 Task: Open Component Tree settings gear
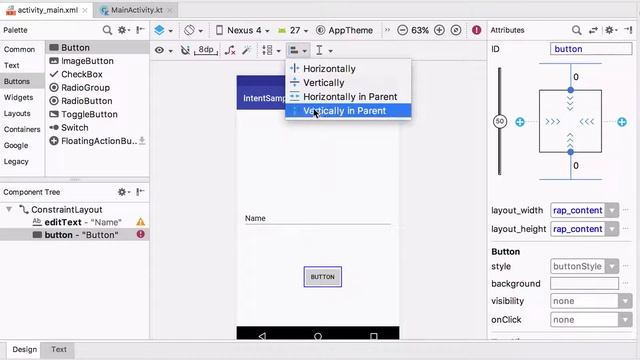point(123,192)
